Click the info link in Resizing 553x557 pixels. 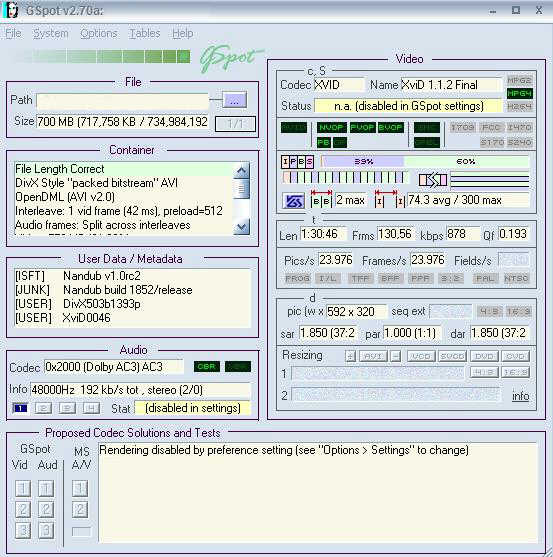point(520,396)
